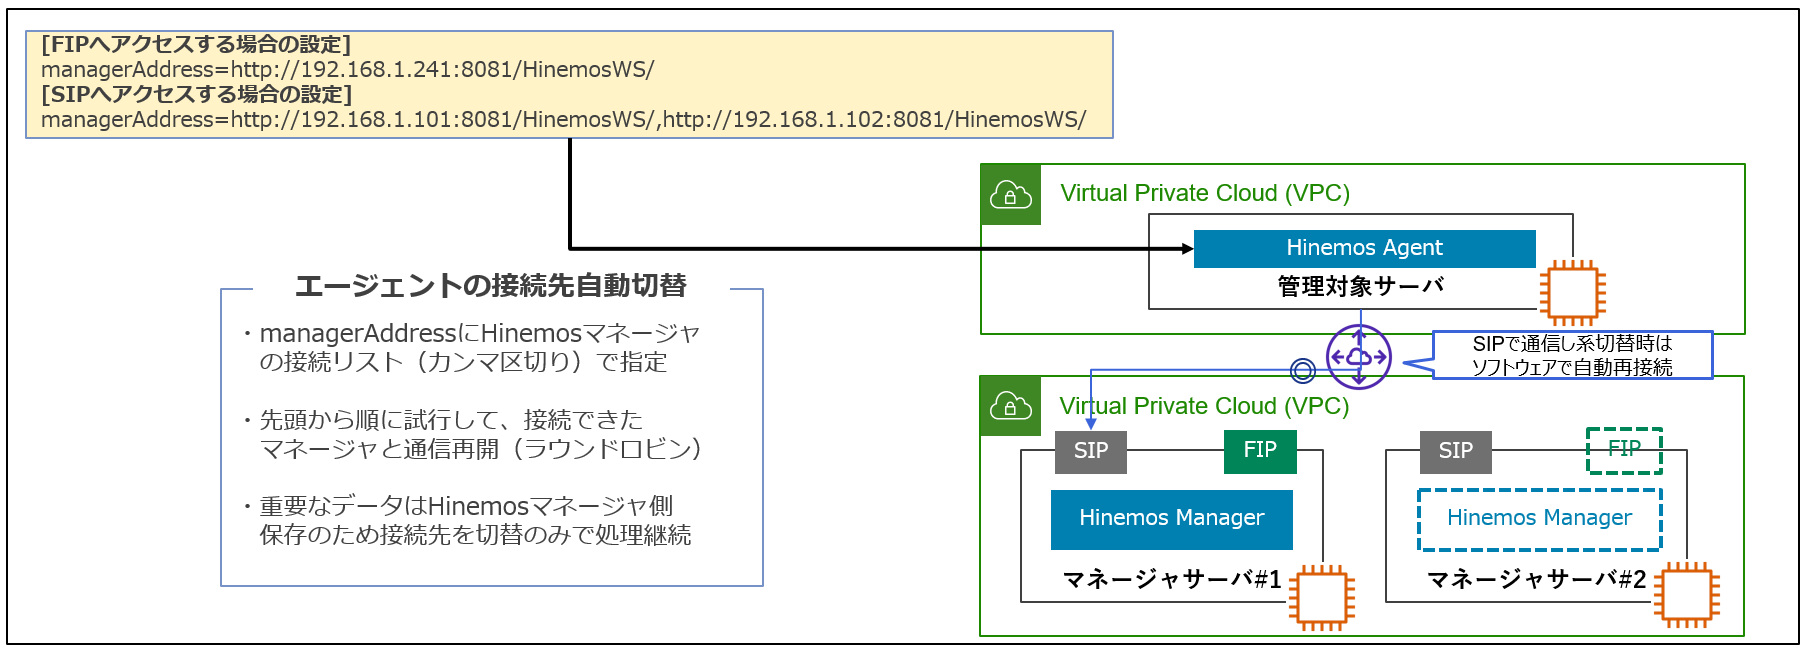This screenshot has width=1809, height=652.
Task: Click bullet text 重要なデータはHinemosマネージャ側
Action: [x=466, y=506]
